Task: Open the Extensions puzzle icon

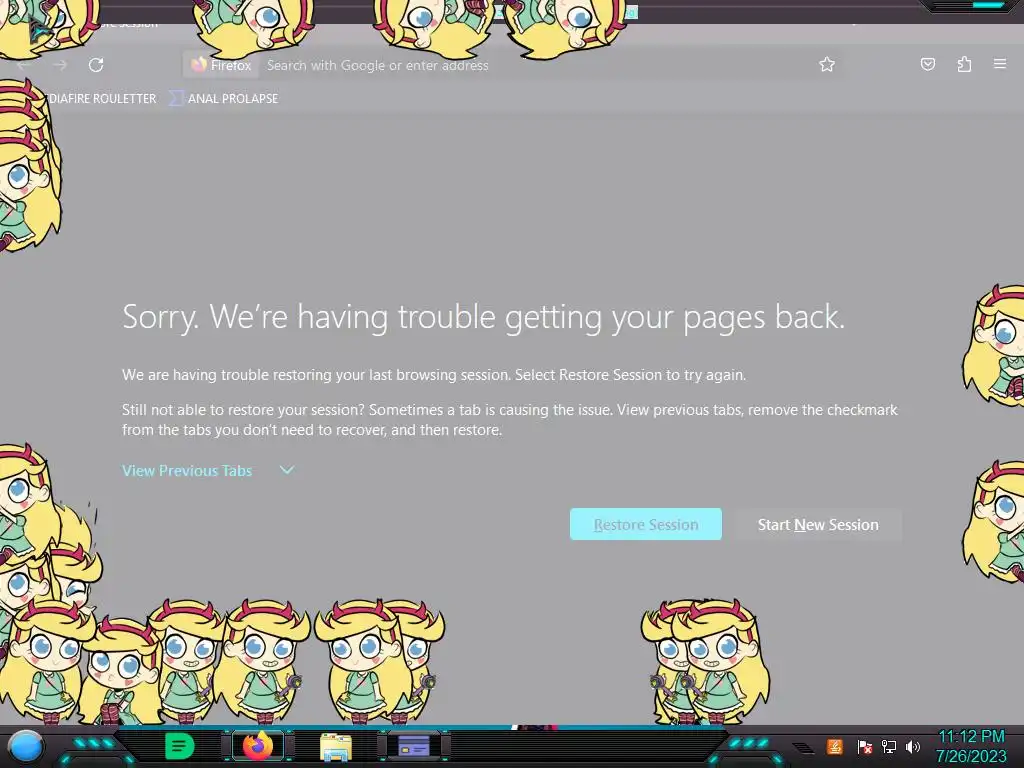Action: (x=964, y=64)
